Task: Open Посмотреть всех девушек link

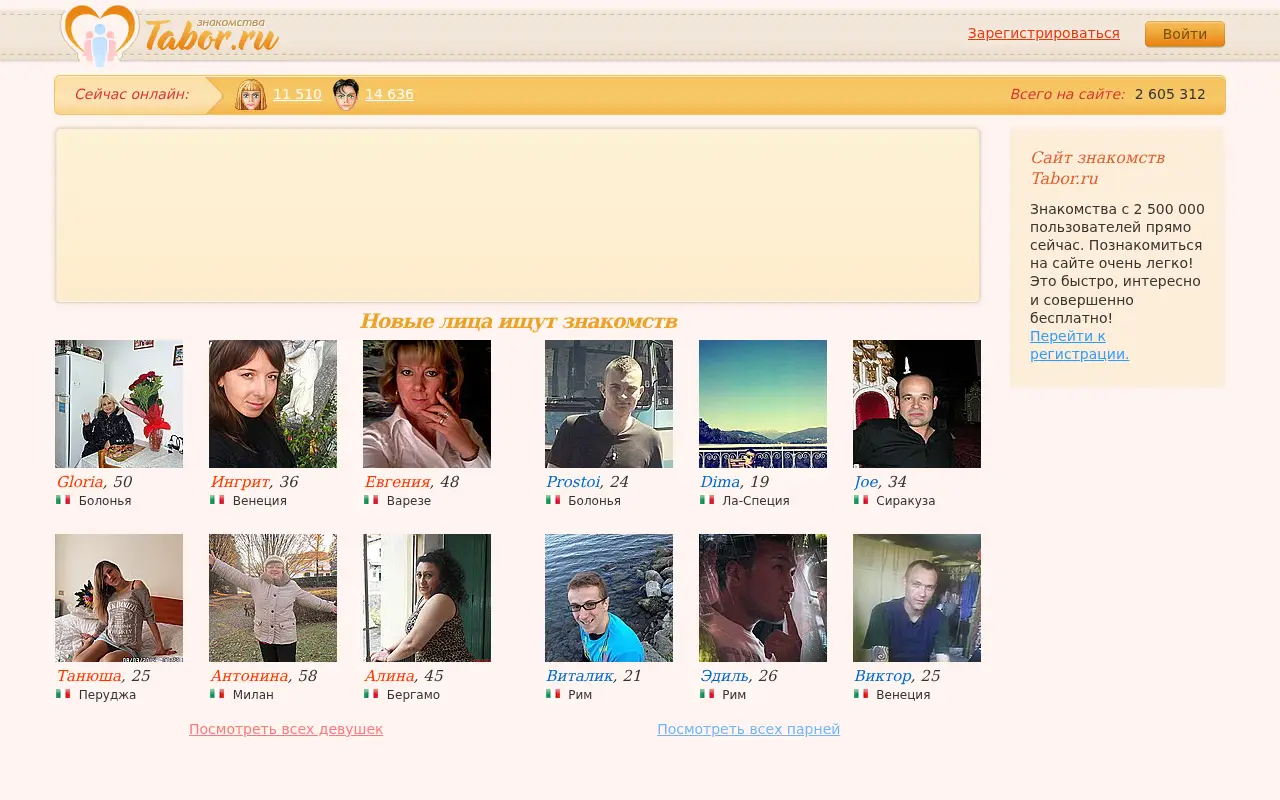Action: (286, 729)
